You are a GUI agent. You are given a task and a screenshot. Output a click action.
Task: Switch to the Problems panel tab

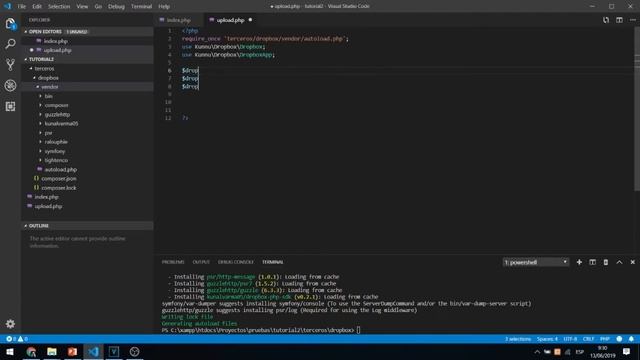173,262
